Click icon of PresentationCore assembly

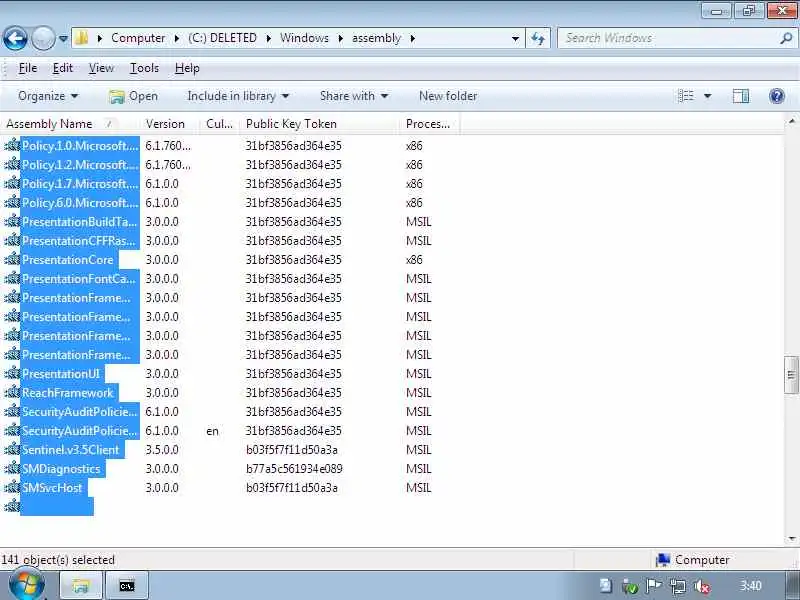pyautogui.click(x=11, y=260)
